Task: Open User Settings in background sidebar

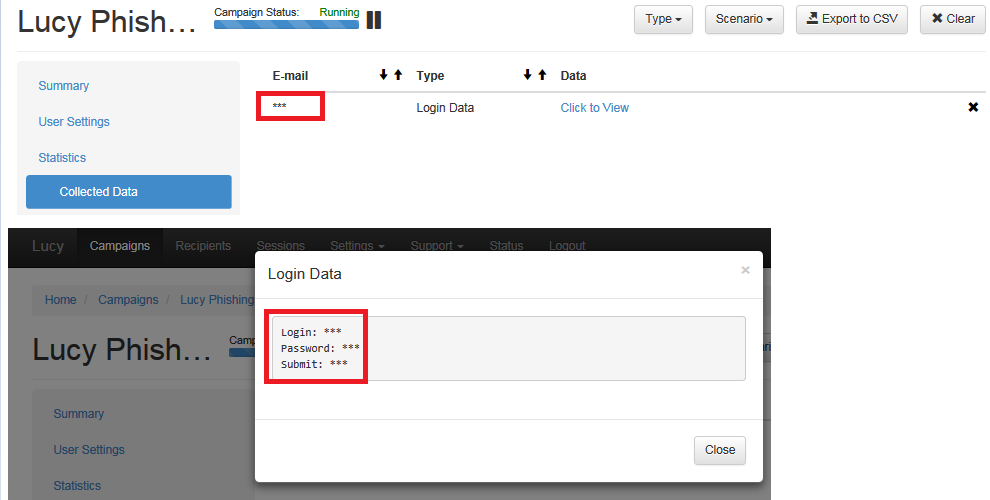Action: tap(89, 450)
